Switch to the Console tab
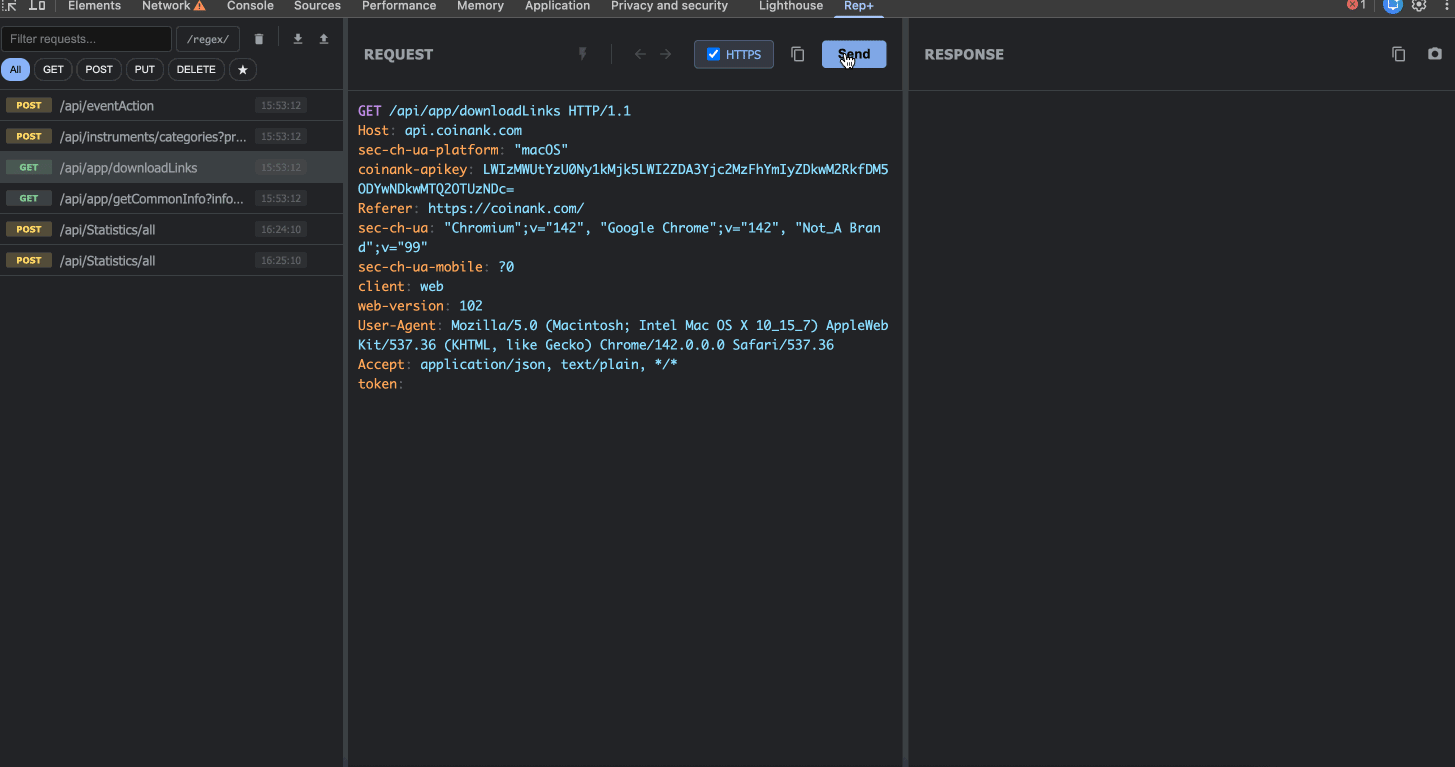Screen dimensions: 1455x767 [250, 6]
